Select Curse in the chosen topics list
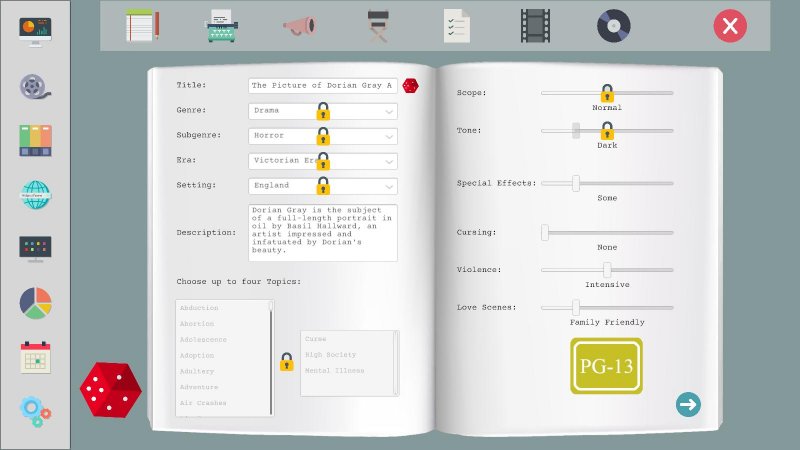The image size is (800, 450). (x=315, y=339)
